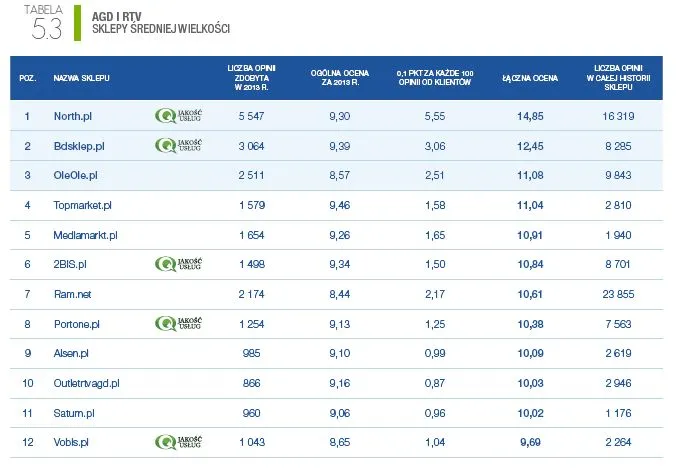Click the Jakość Usług badge beside Bdsklep.pl
Viewport: 676px width, 476px height.
click(x=180, y=146)
